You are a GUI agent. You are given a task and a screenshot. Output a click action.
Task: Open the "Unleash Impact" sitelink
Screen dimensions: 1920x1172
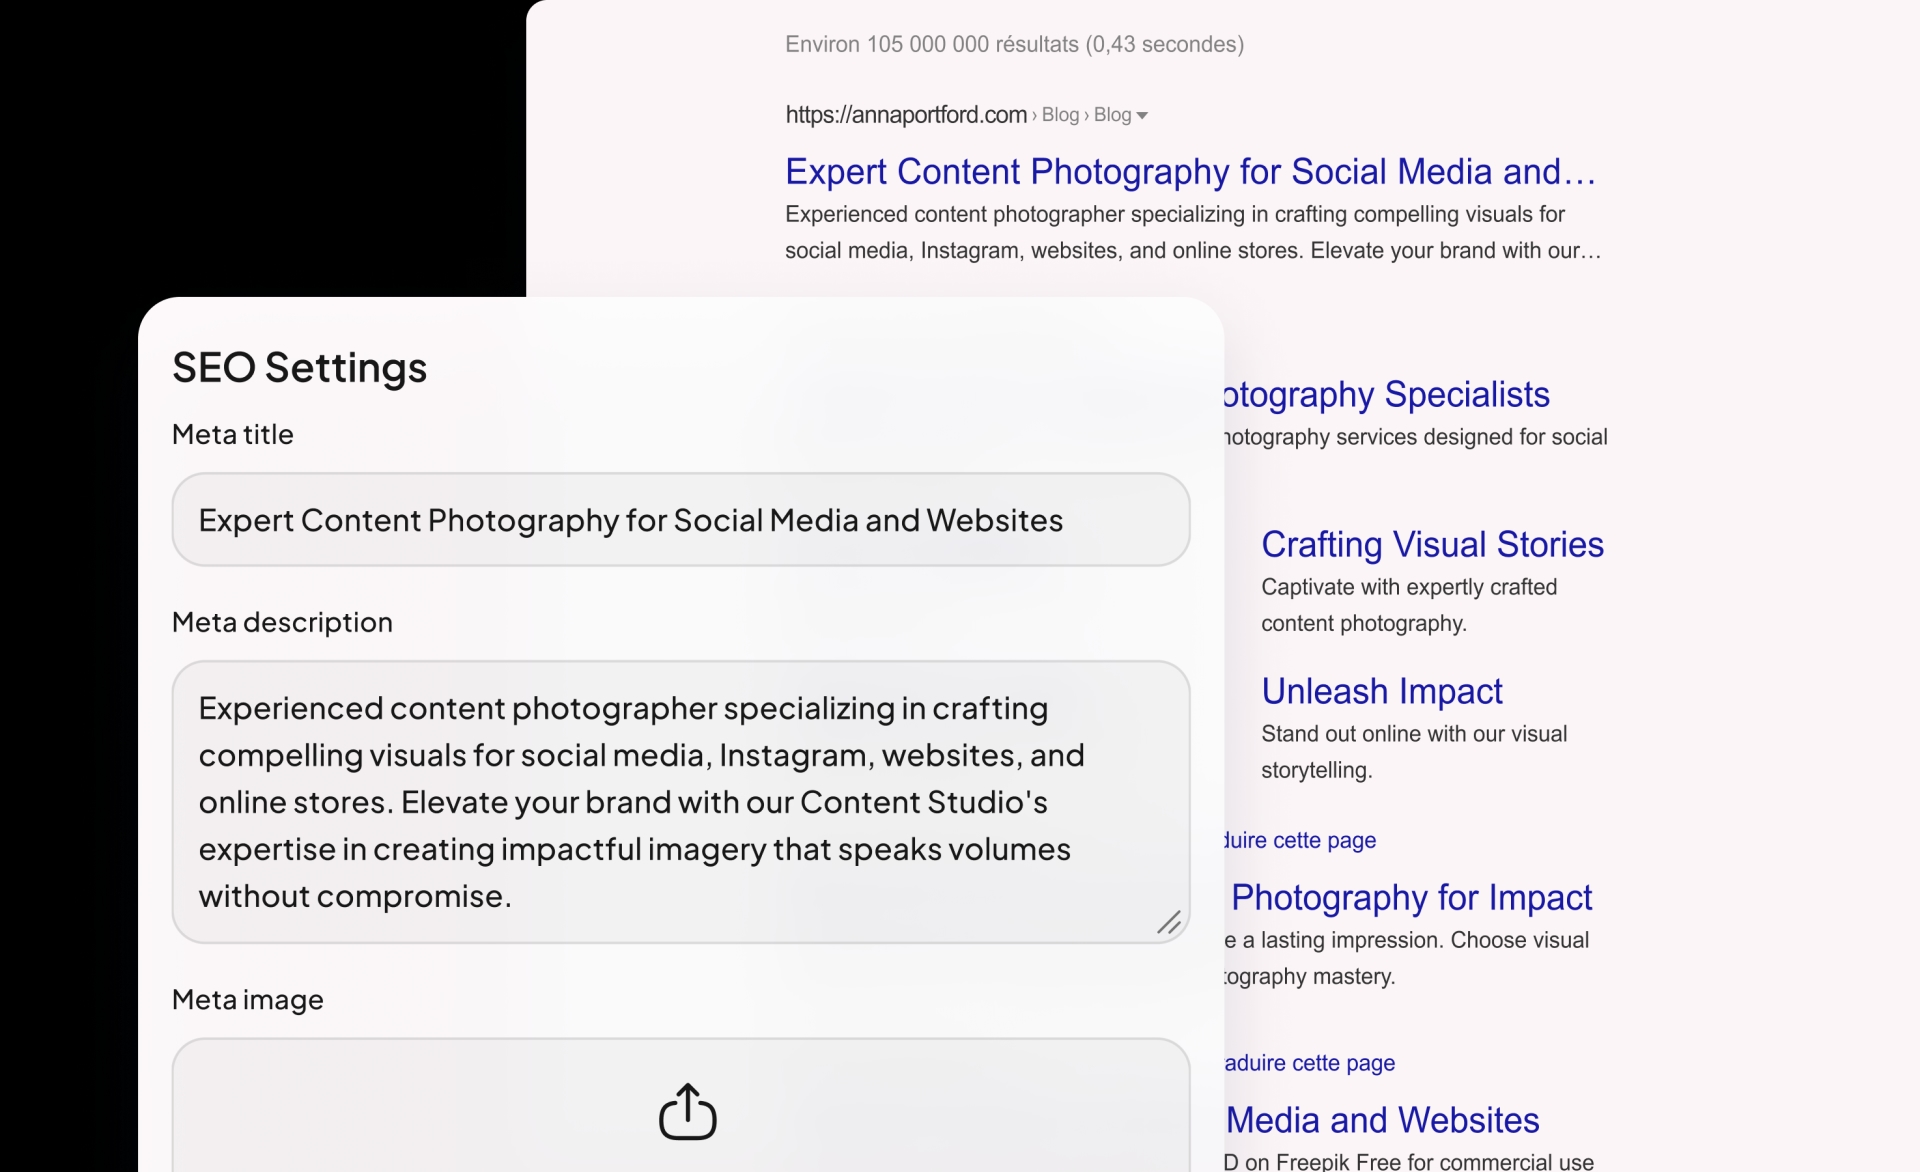[1382, 692]
